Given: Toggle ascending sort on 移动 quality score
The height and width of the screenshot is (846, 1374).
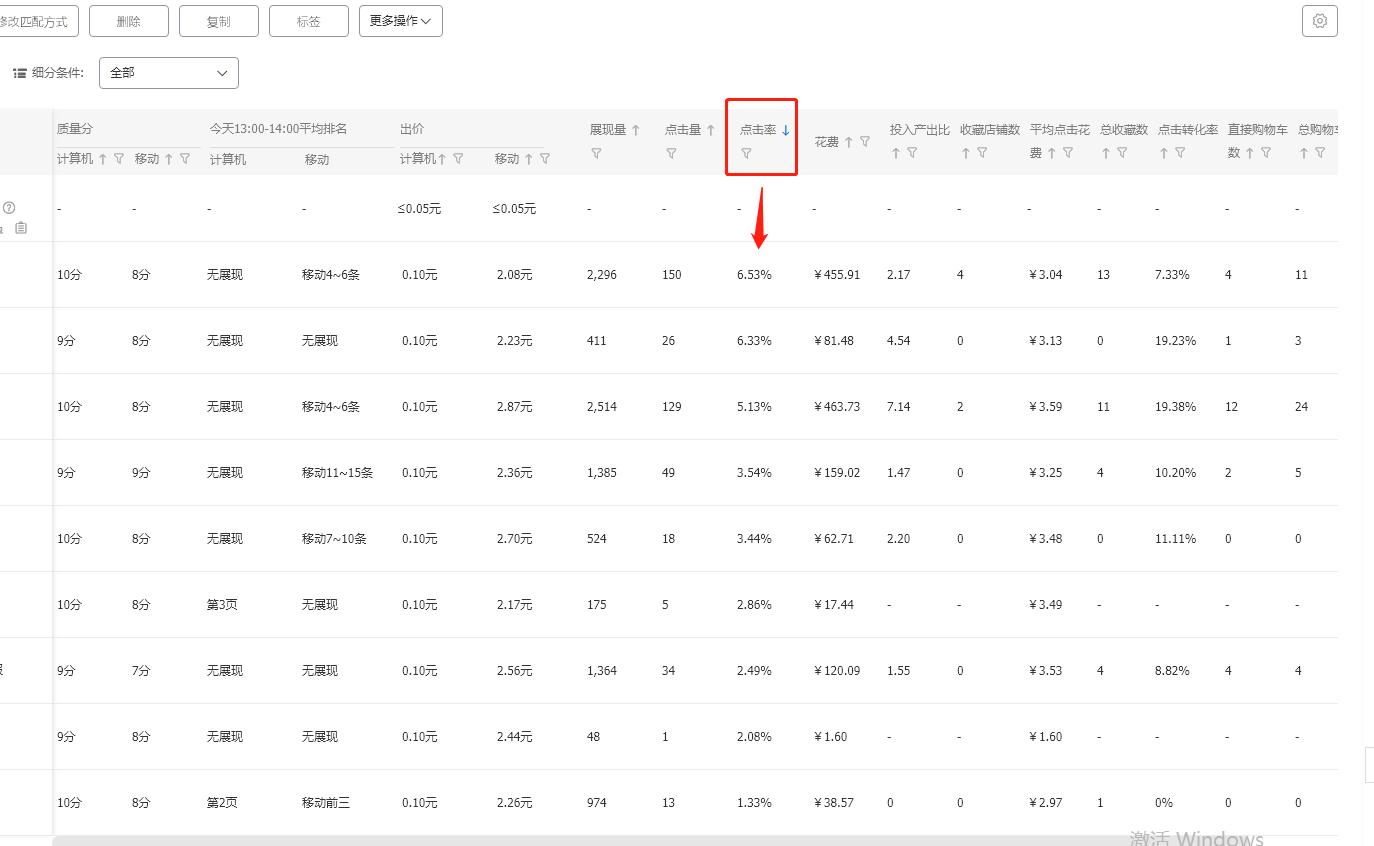Looking at the screenshot, I should pyautogui.click(x=168, y=159).
